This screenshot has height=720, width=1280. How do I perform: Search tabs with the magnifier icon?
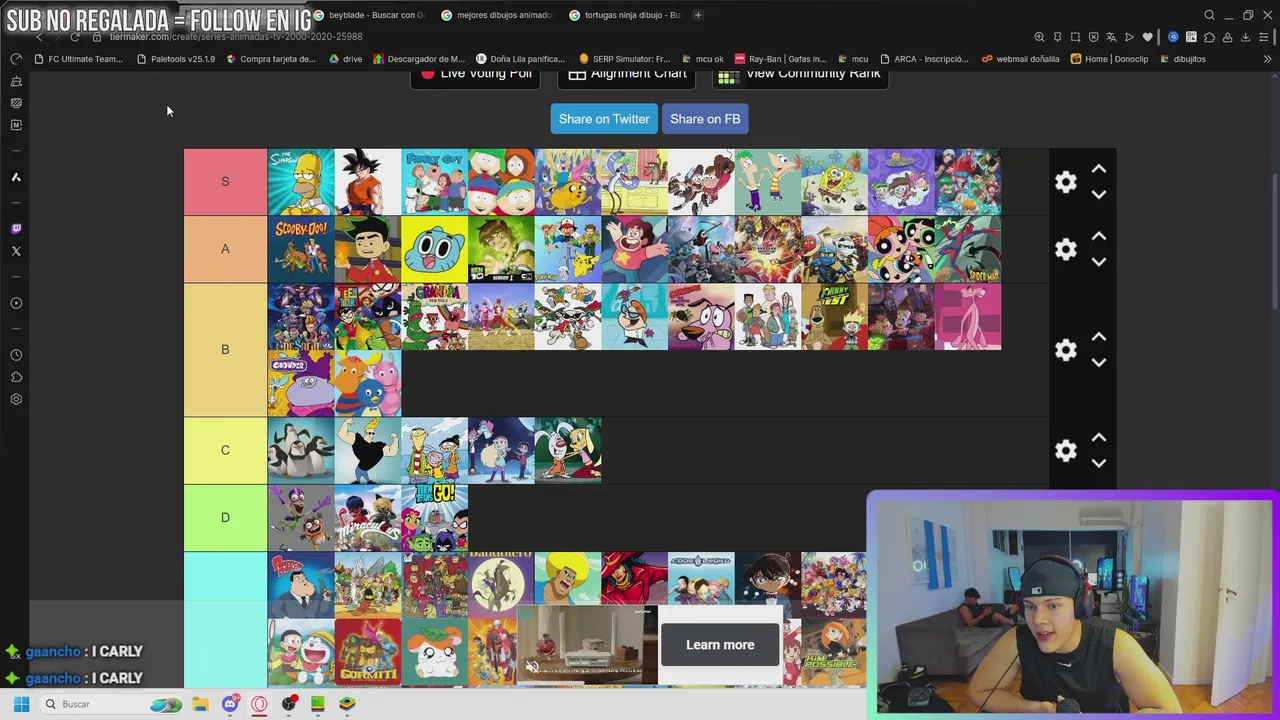[1209, 15]
